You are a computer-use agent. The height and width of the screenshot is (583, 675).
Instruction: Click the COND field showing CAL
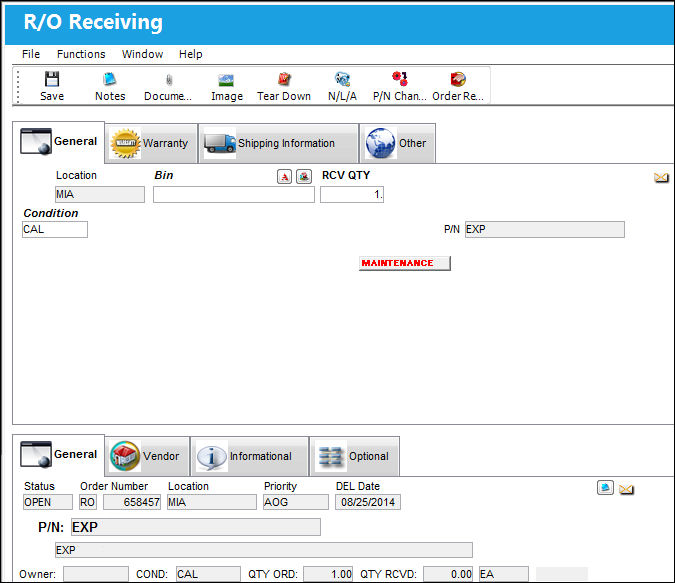208,574
